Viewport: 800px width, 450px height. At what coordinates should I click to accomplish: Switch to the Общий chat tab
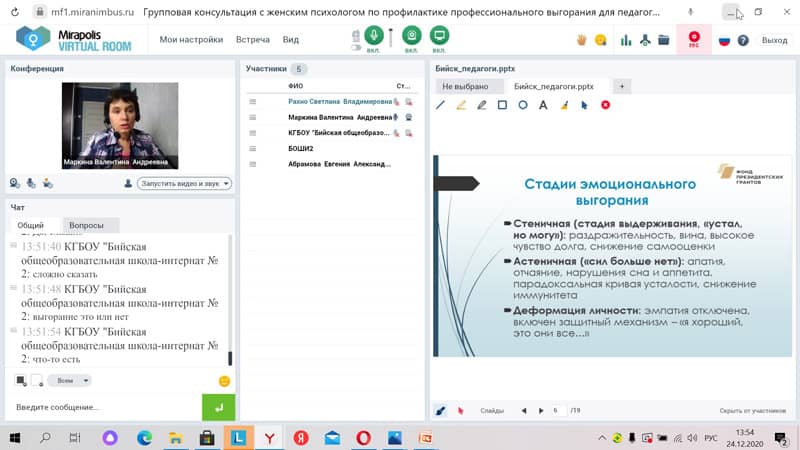(x=31, y=225)
